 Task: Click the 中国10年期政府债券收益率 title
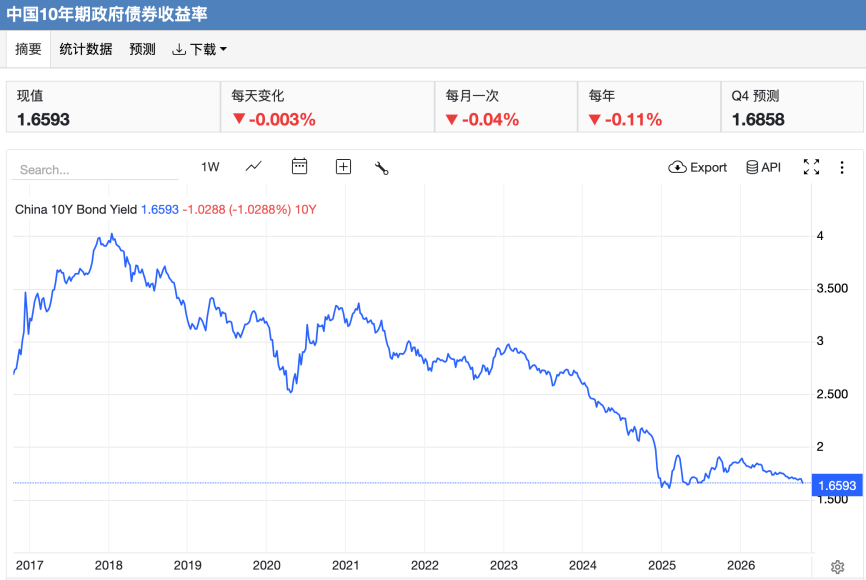click(107, 14)
